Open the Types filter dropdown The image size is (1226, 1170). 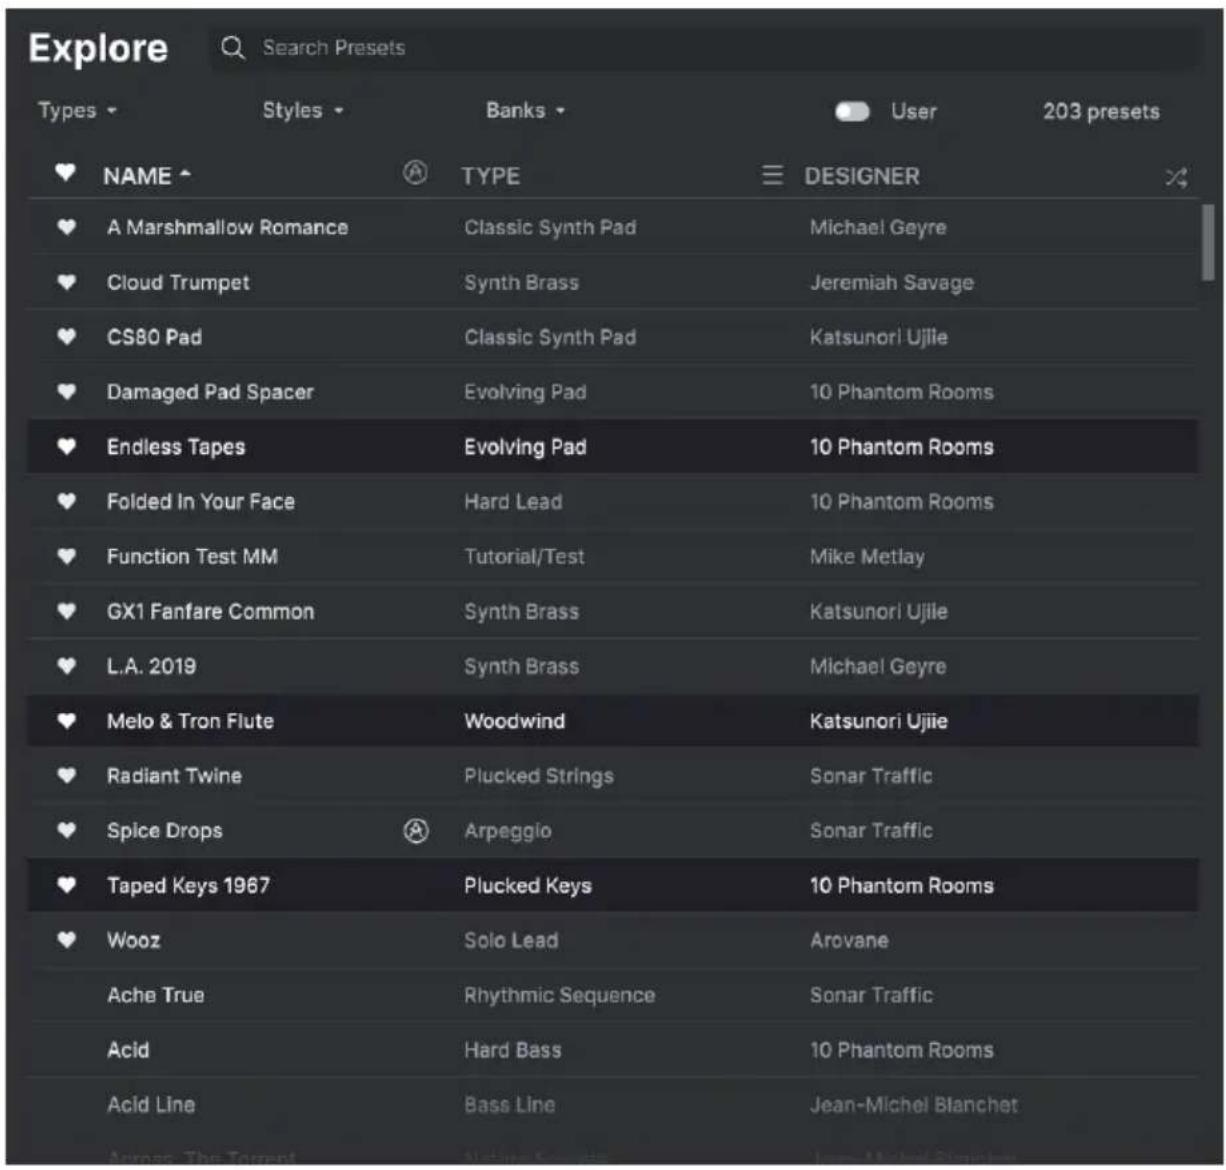pos(77,111)
